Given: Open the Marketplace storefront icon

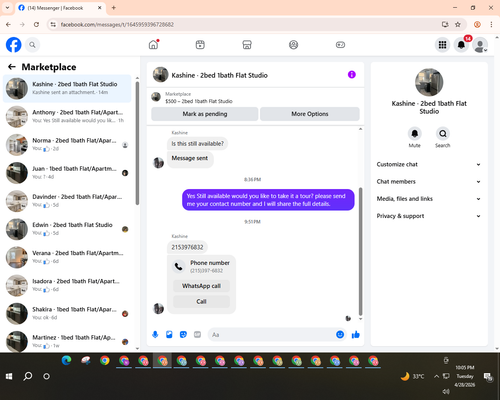Looking at the screenshot, I should point(247,45).
